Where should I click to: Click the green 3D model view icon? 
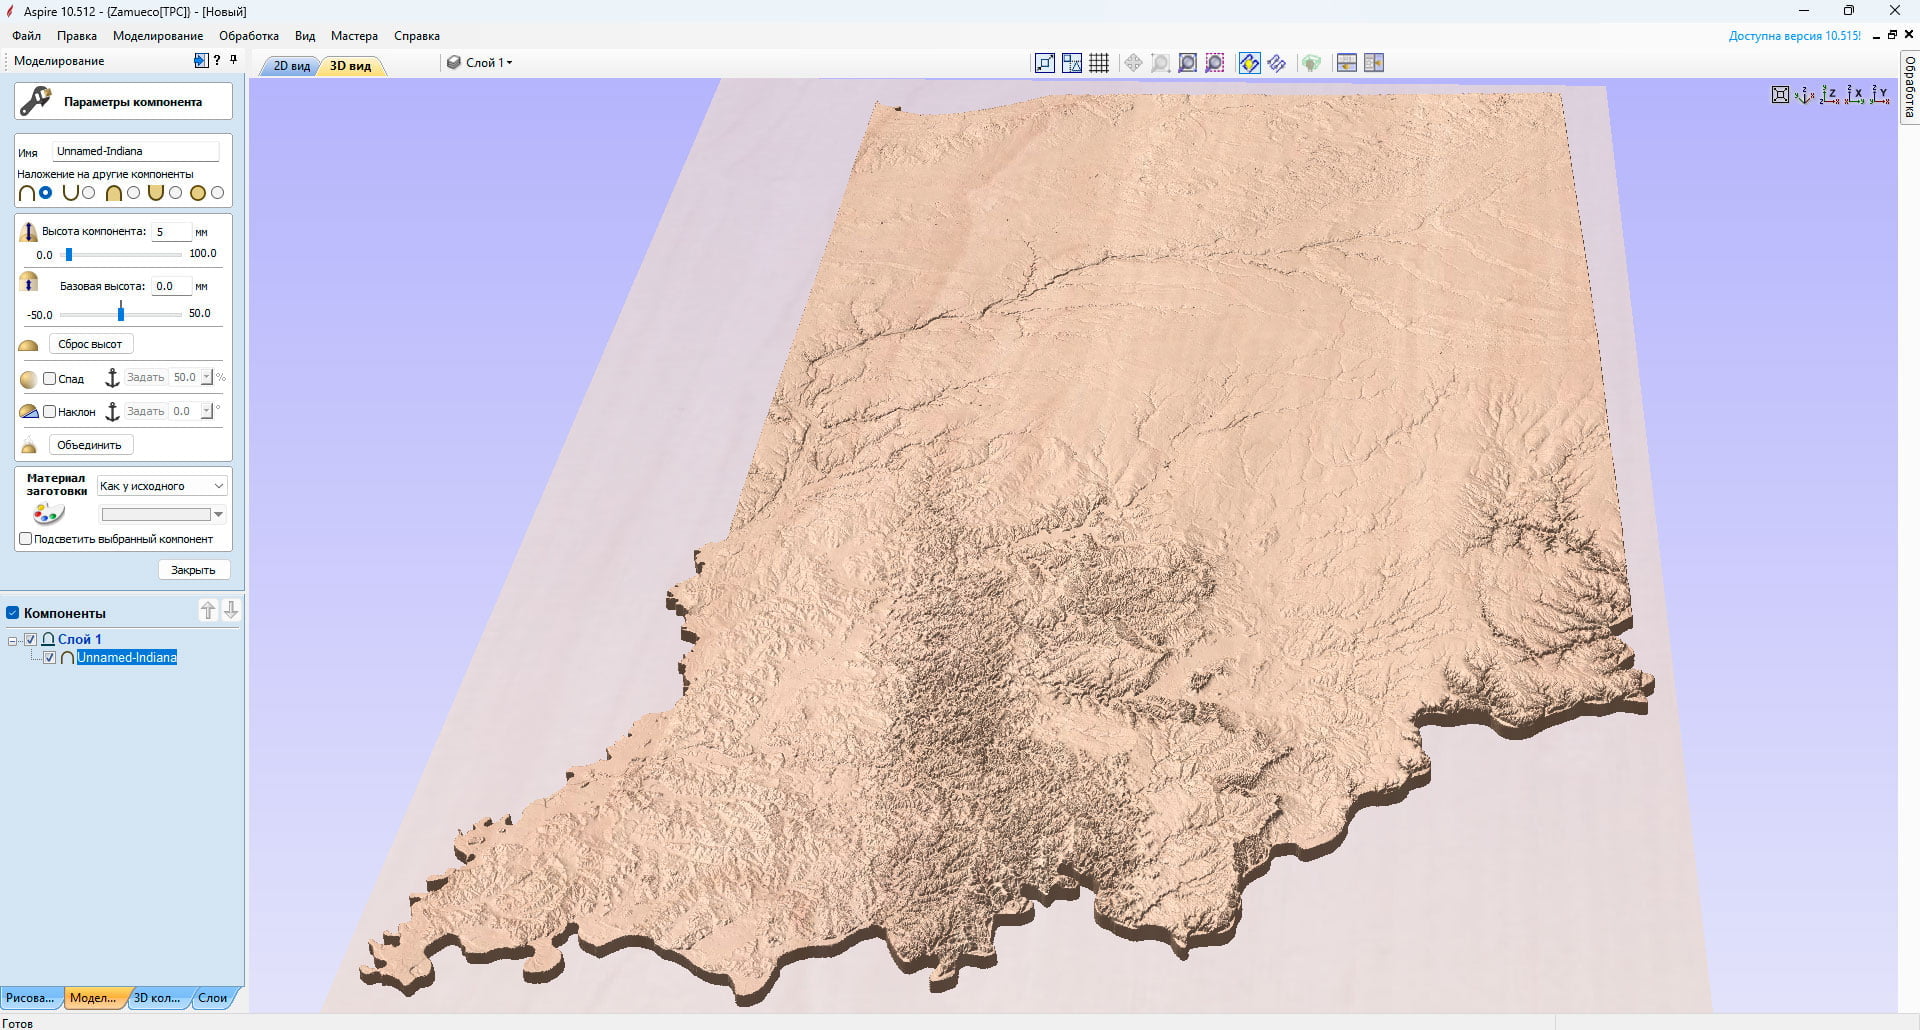(1311, 63)
